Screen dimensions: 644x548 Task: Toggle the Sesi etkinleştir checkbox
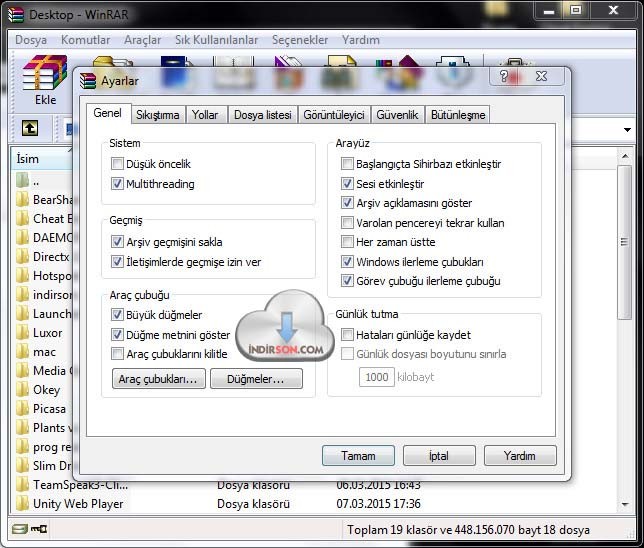pyautogui.click(x=347, y=183)
